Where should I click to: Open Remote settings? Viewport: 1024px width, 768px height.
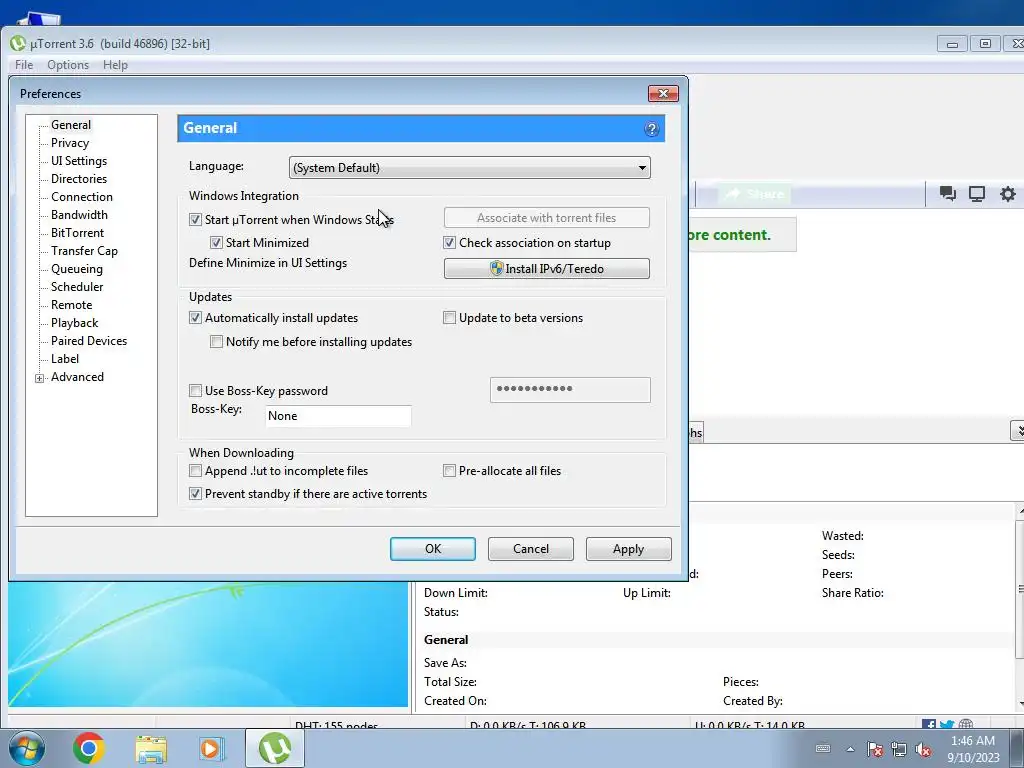[x=71, y=305]
